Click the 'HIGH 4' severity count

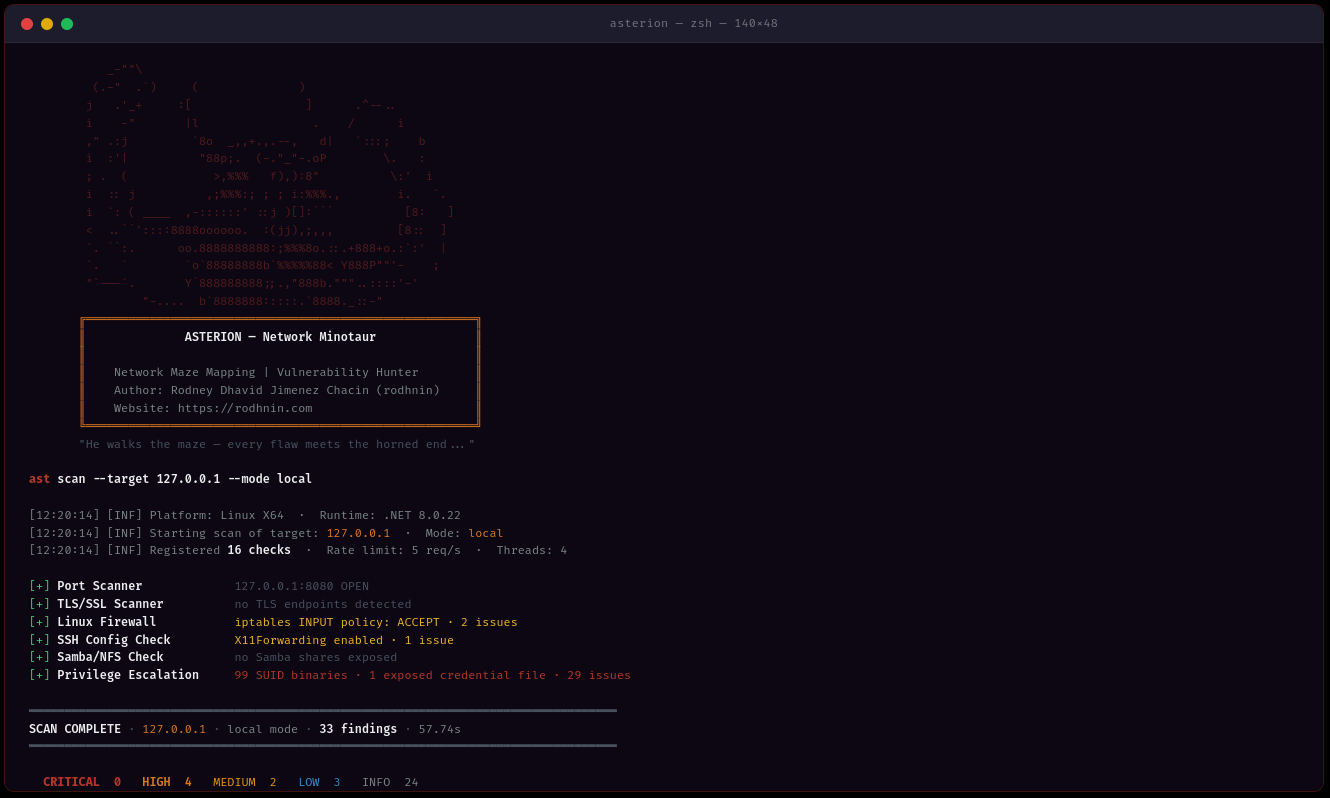pos(167,782)
